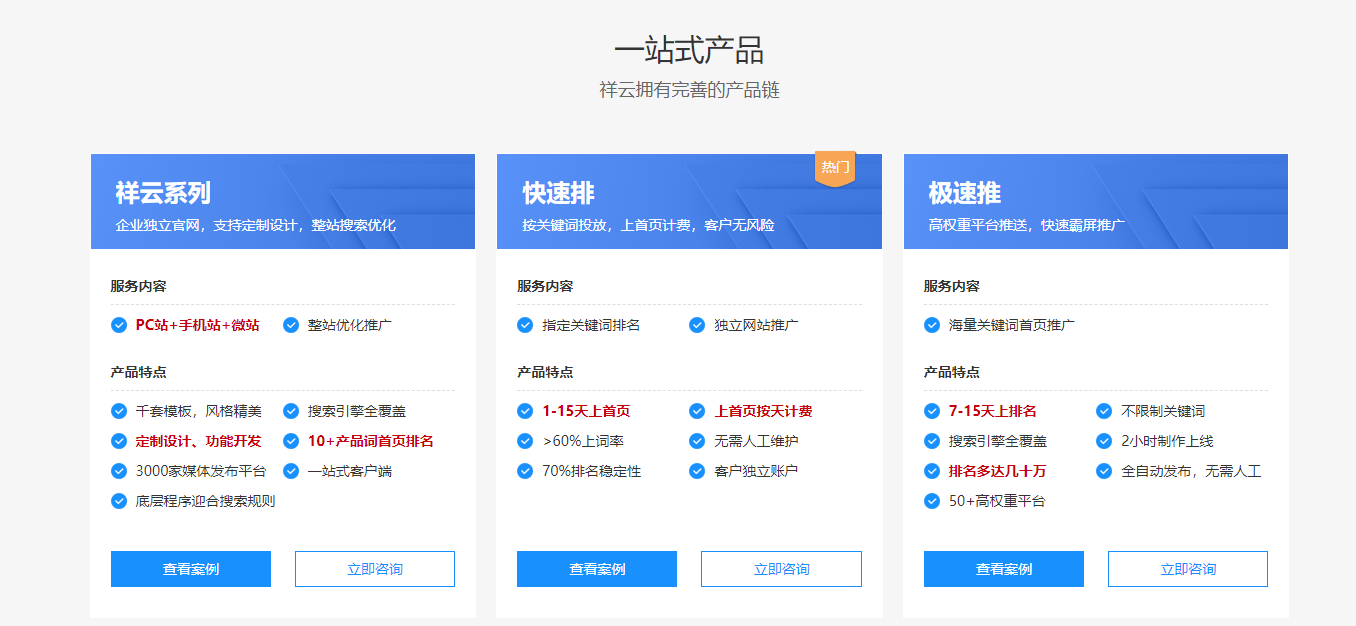Image resolution: width=1356 pixels, height=626 pixels.
Task: Click 产品特点 heading in 极速推 card
Action: [x=952, y=372]
